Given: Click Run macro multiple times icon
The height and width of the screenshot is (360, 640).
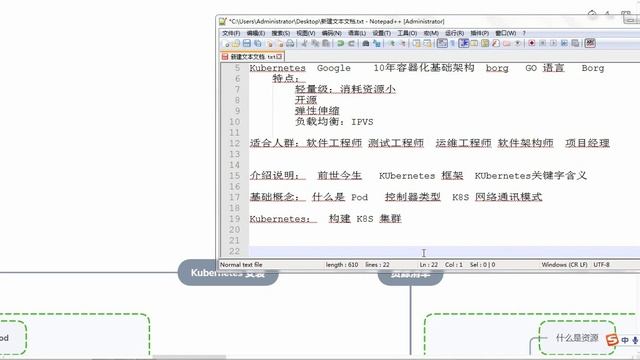Looking at the screenshot, I should coord(564,43).
